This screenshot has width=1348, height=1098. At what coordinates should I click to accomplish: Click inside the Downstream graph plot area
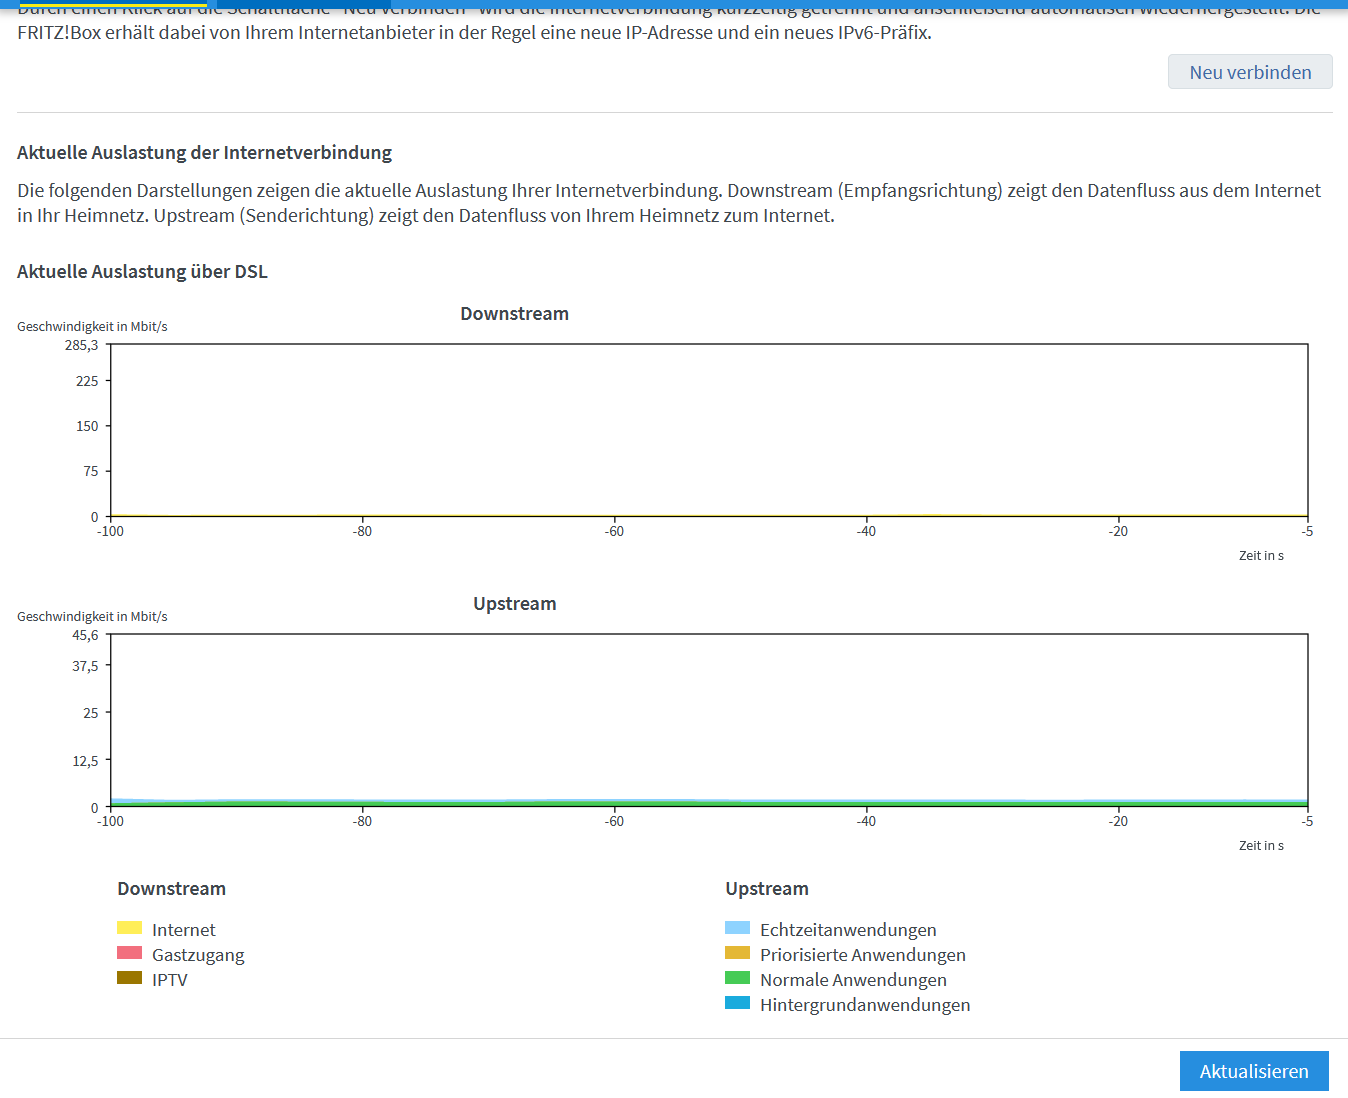click(x=708, y=430)
